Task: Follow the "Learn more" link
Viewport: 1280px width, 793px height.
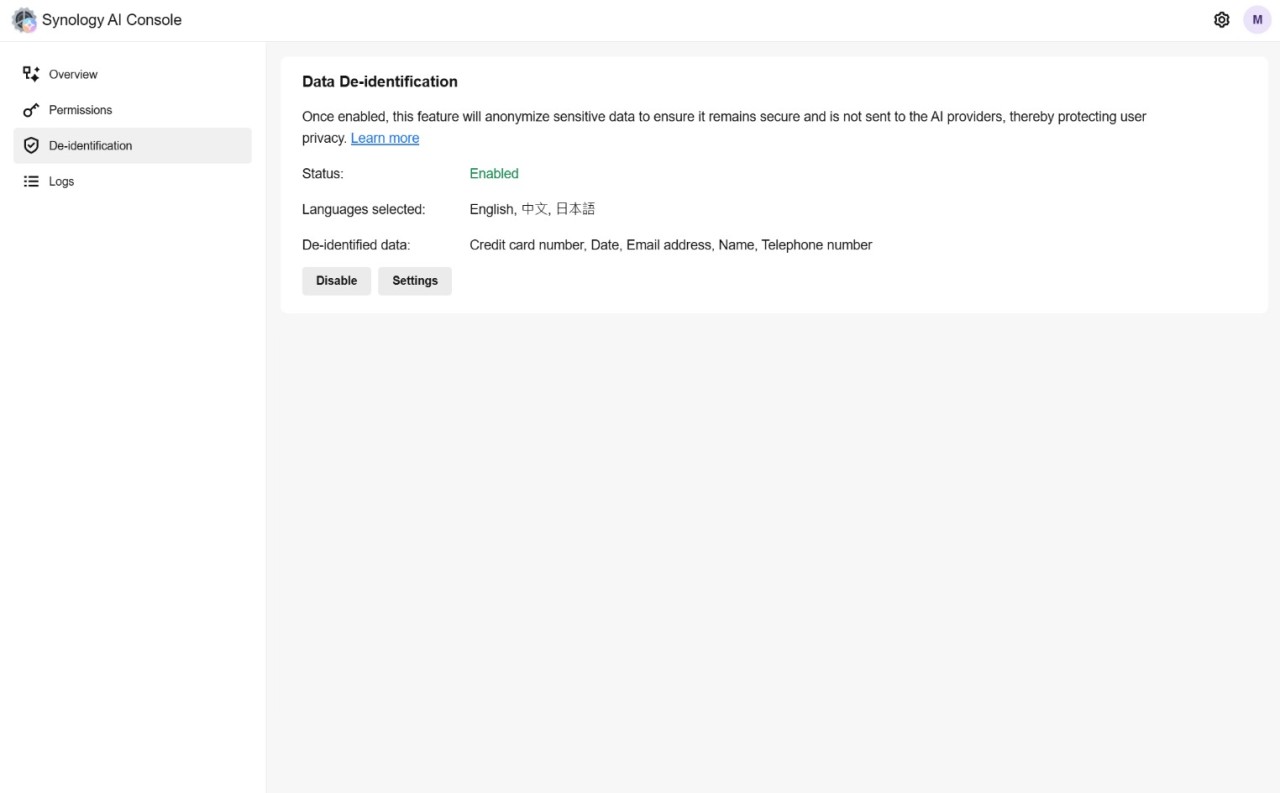Action: [x=384, y=139]
